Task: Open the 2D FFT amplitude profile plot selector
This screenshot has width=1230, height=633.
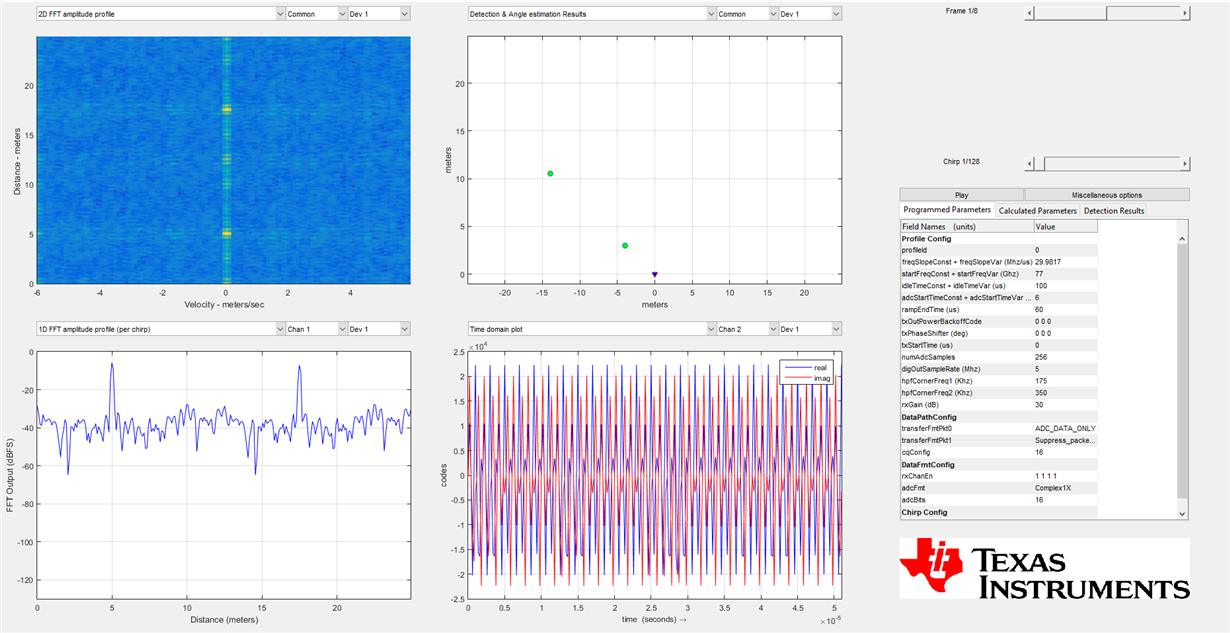Action: tap(160, 14)
